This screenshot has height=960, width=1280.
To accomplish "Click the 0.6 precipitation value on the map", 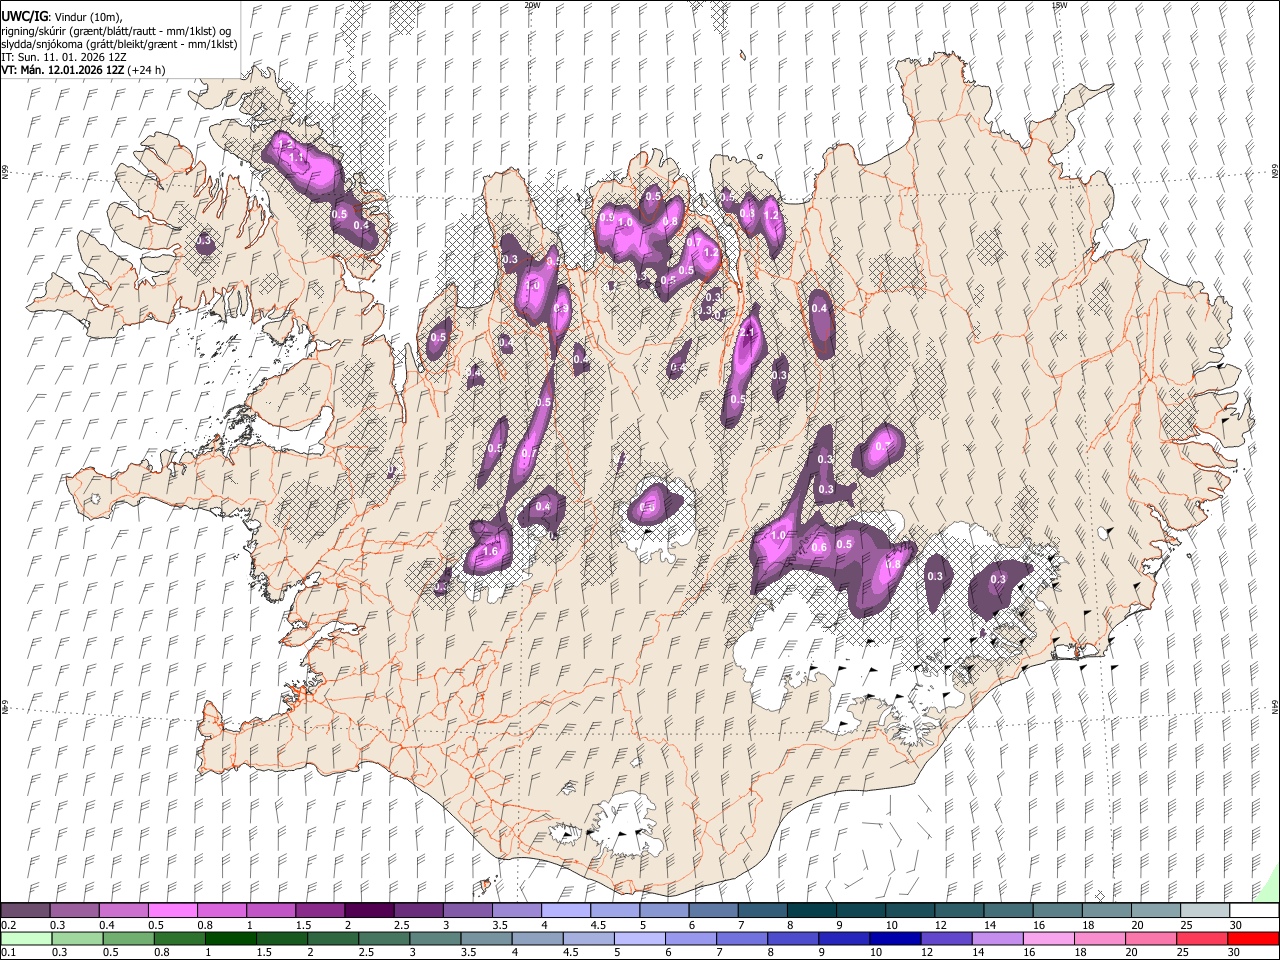I will click(819, 547).
